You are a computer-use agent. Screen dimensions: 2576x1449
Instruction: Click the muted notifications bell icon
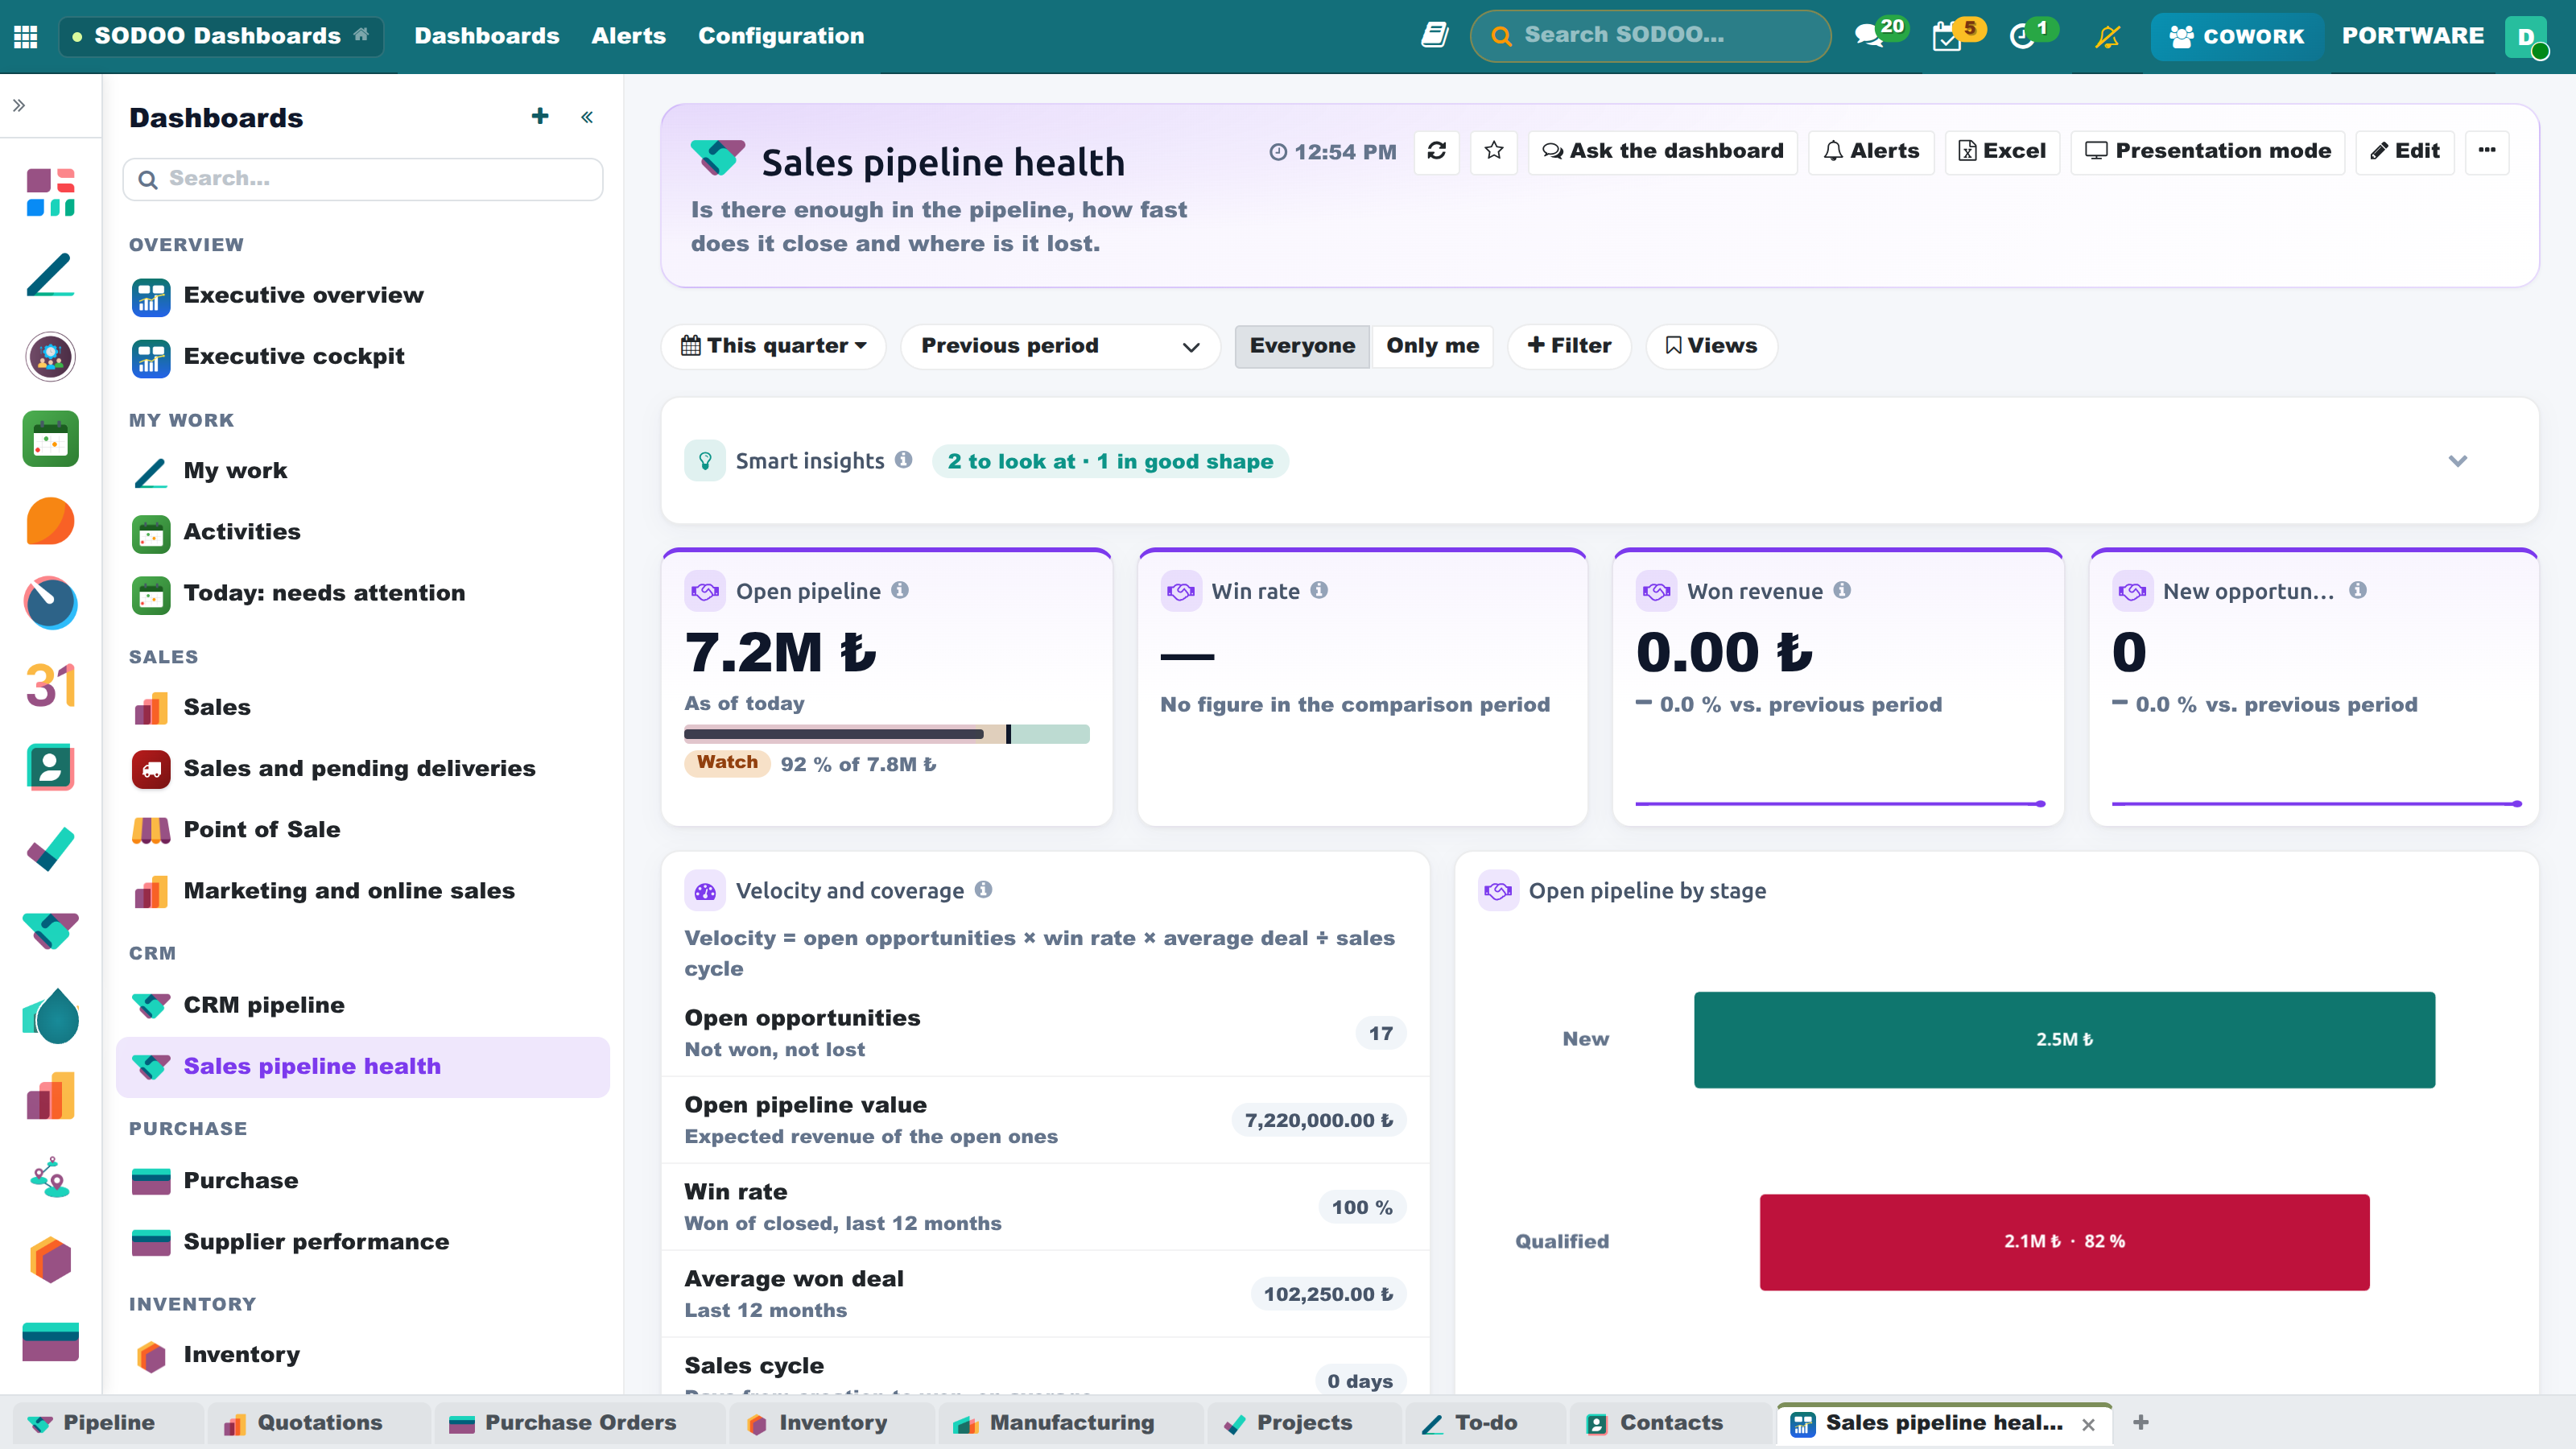(x=2108, y=36)
